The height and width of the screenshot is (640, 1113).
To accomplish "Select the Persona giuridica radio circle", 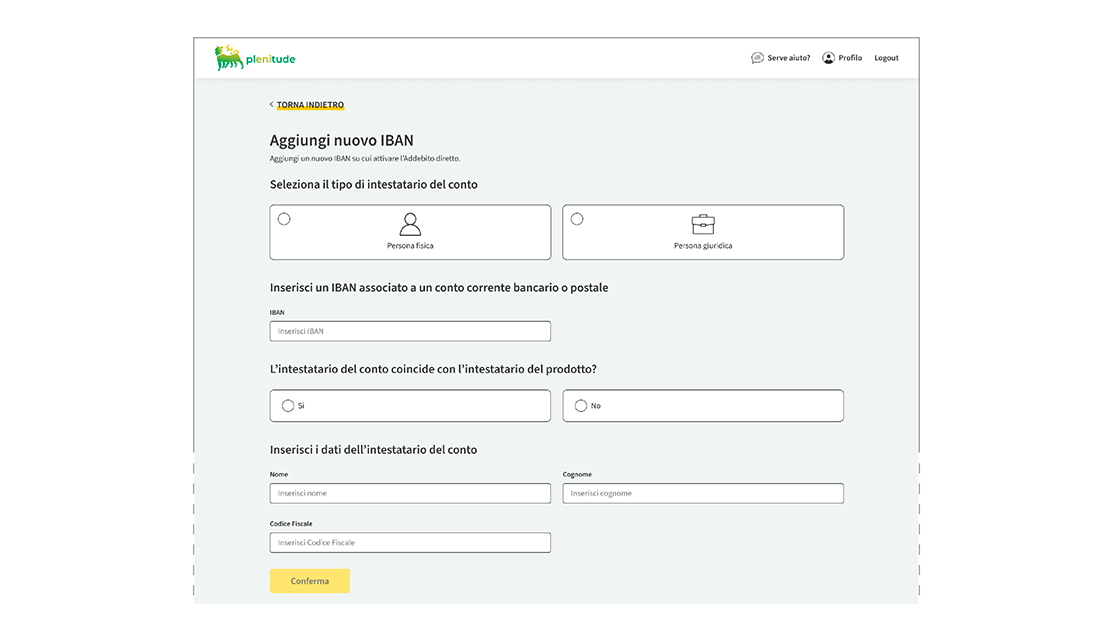I will pyautogui.click(x=577, y=219).
